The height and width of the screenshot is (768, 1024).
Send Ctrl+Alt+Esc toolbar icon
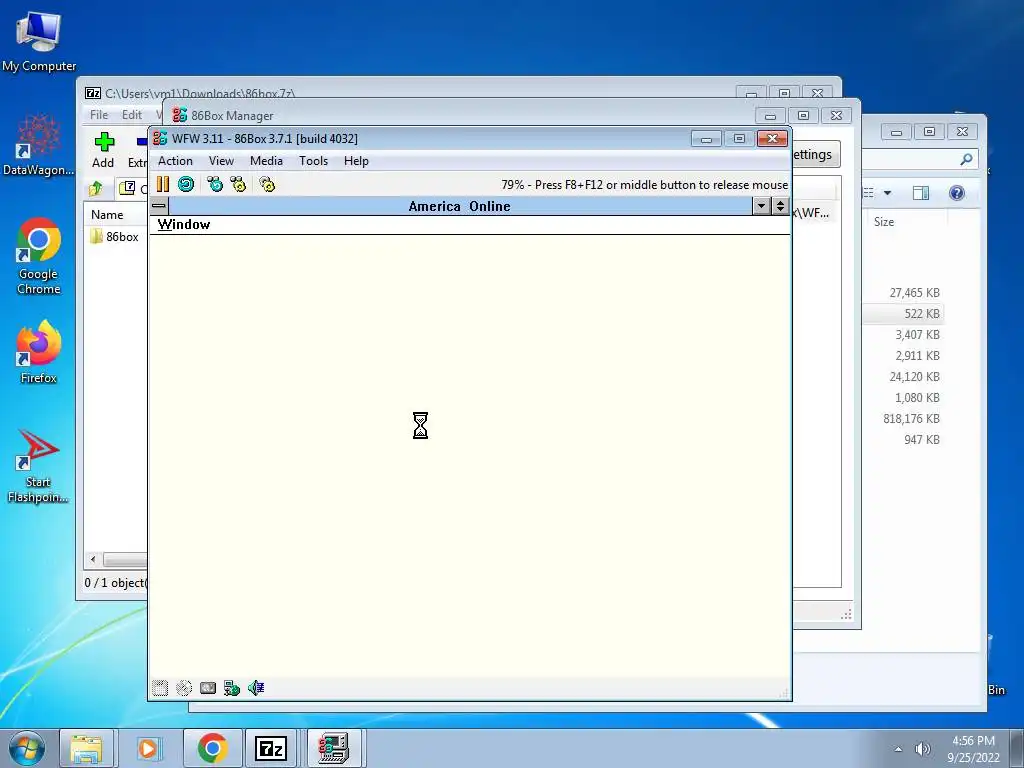click(238, 184)
